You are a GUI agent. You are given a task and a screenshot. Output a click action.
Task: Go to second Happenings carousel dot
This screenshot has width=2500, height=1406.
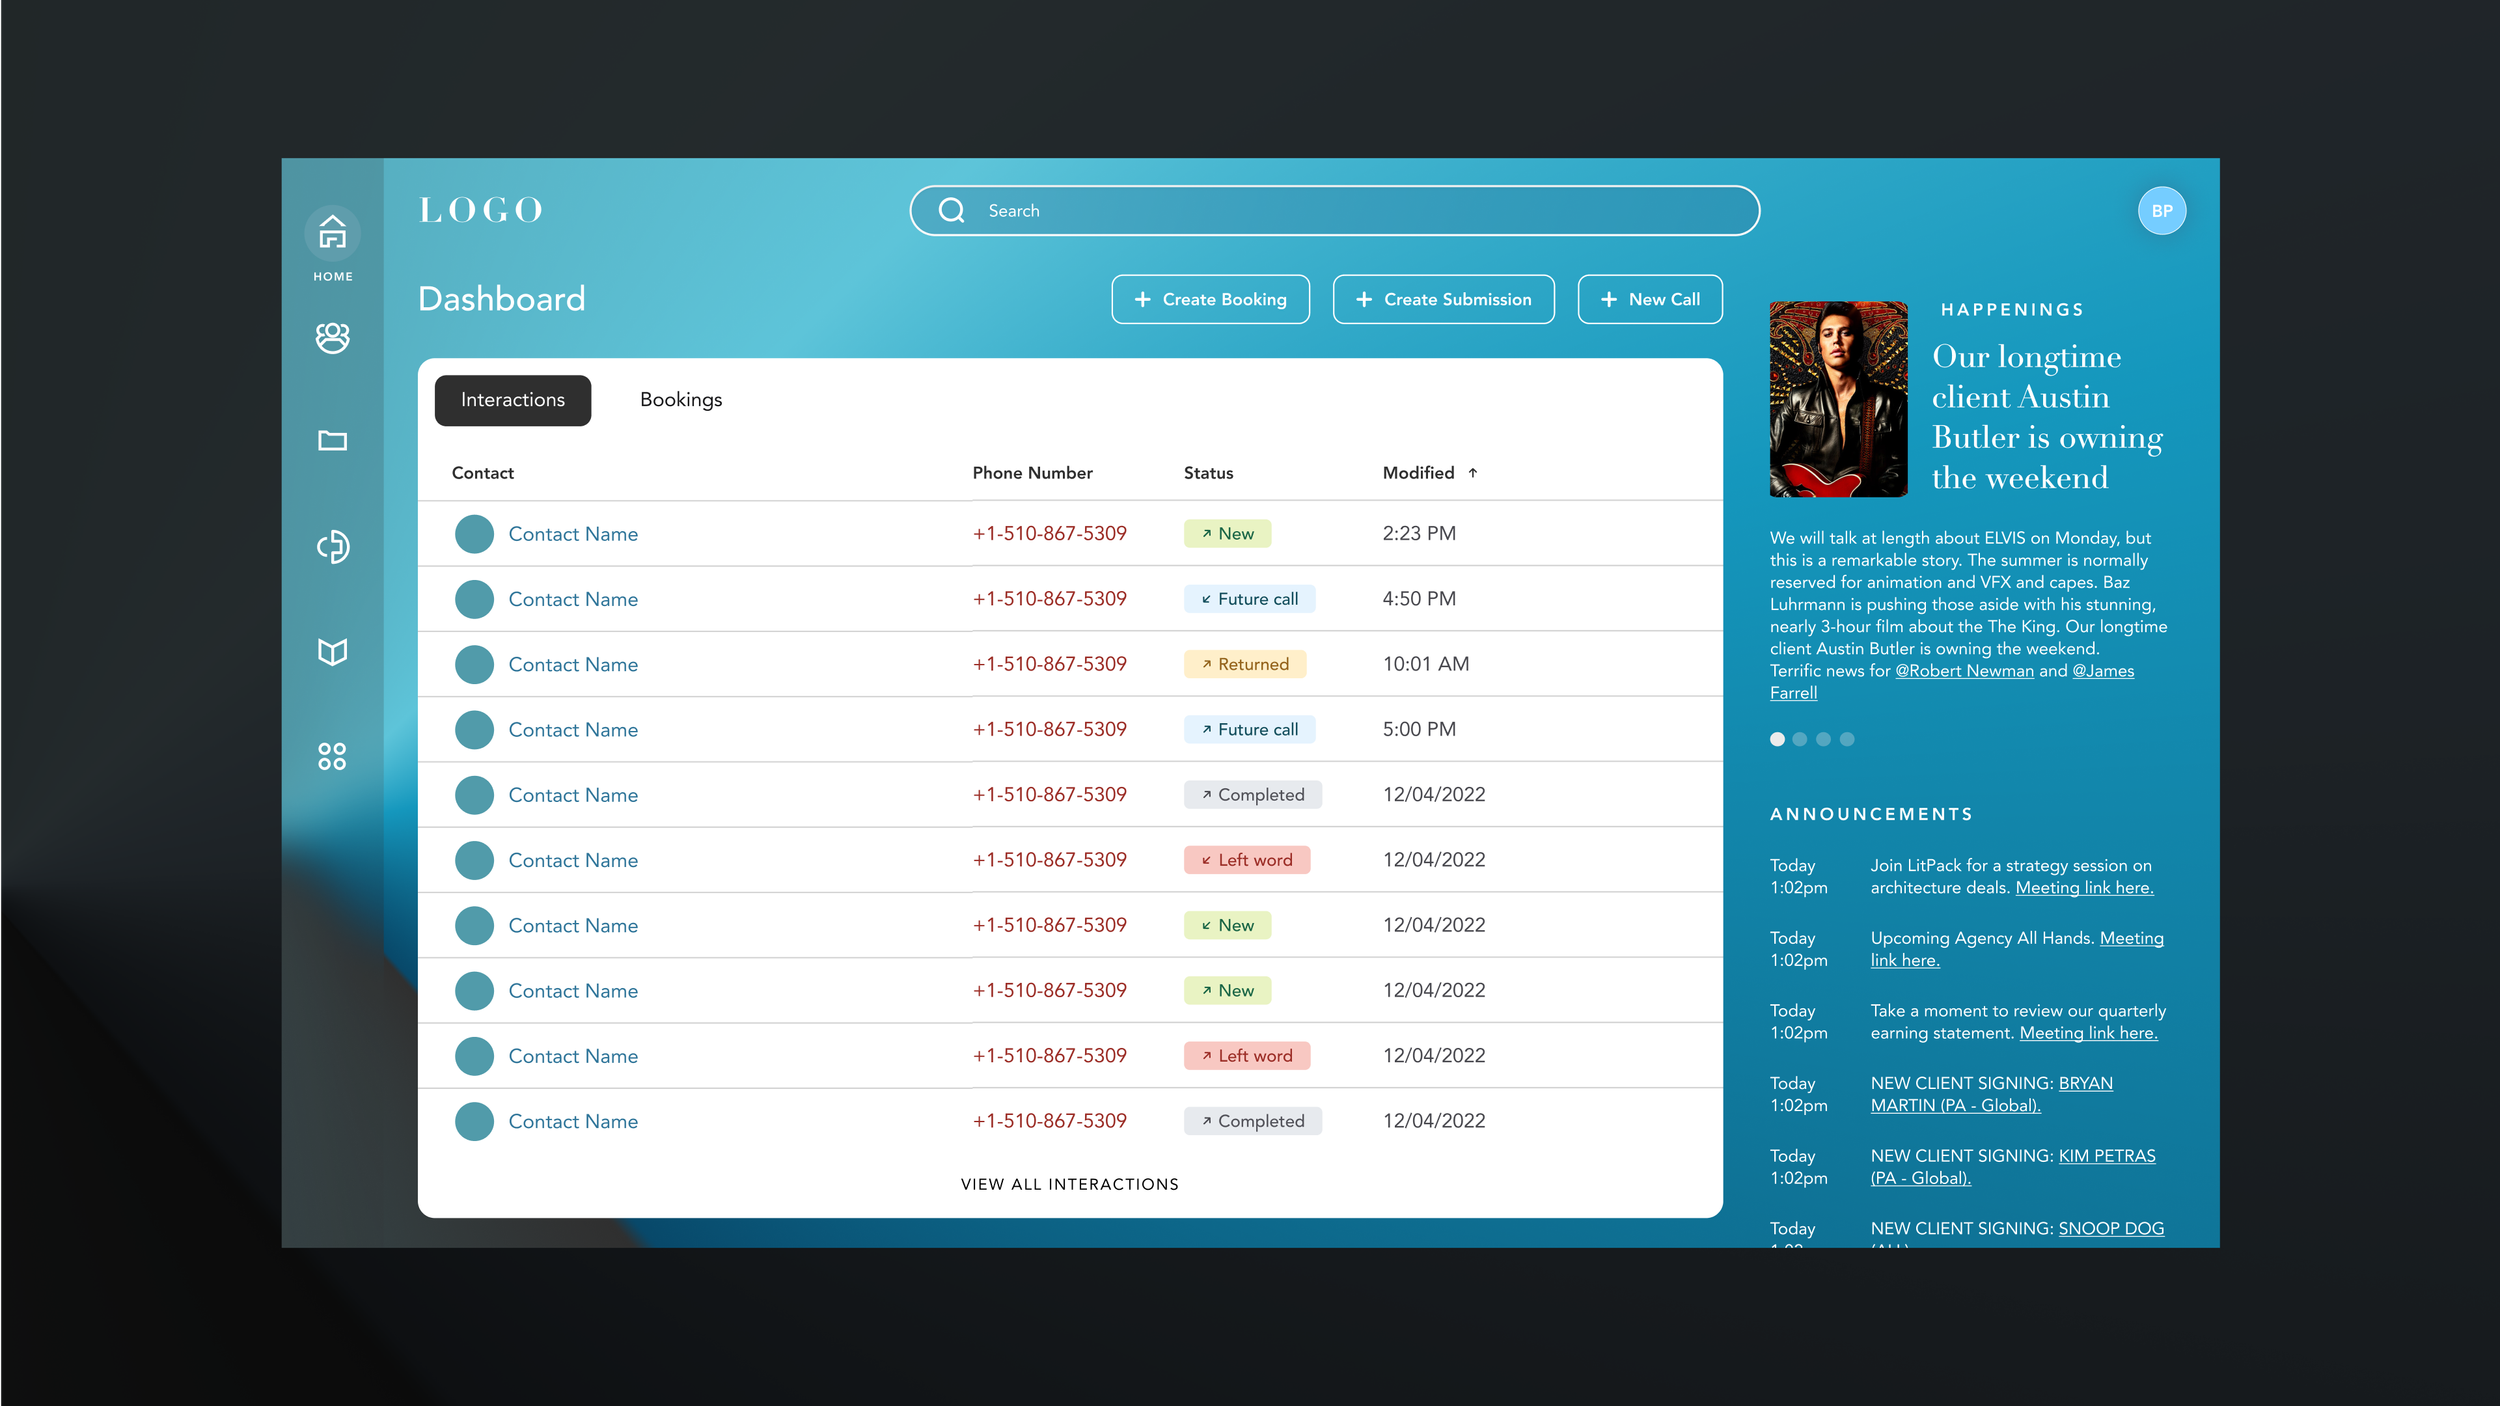point(1799,739)
